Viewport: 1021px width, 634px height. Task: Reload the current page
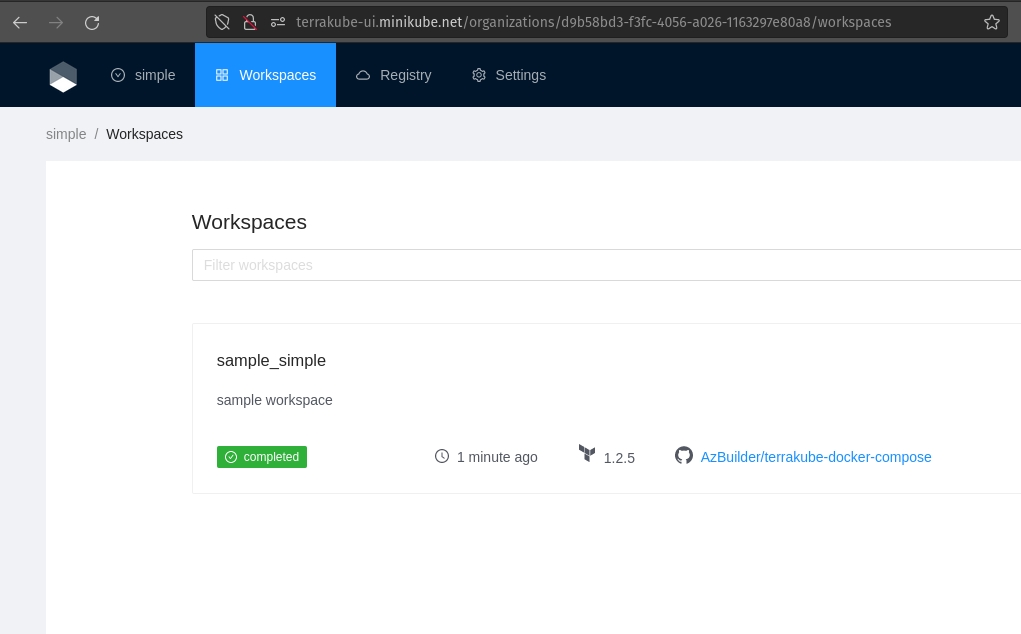pos(92,22)
